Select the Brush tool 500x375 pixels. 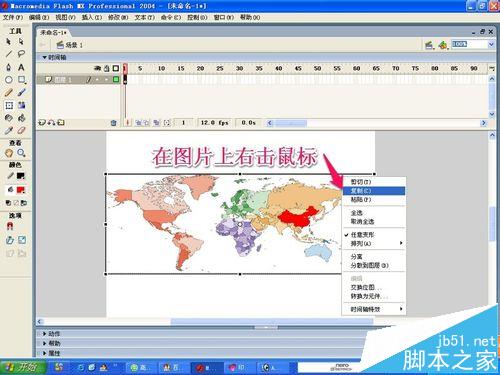(21, 92)
